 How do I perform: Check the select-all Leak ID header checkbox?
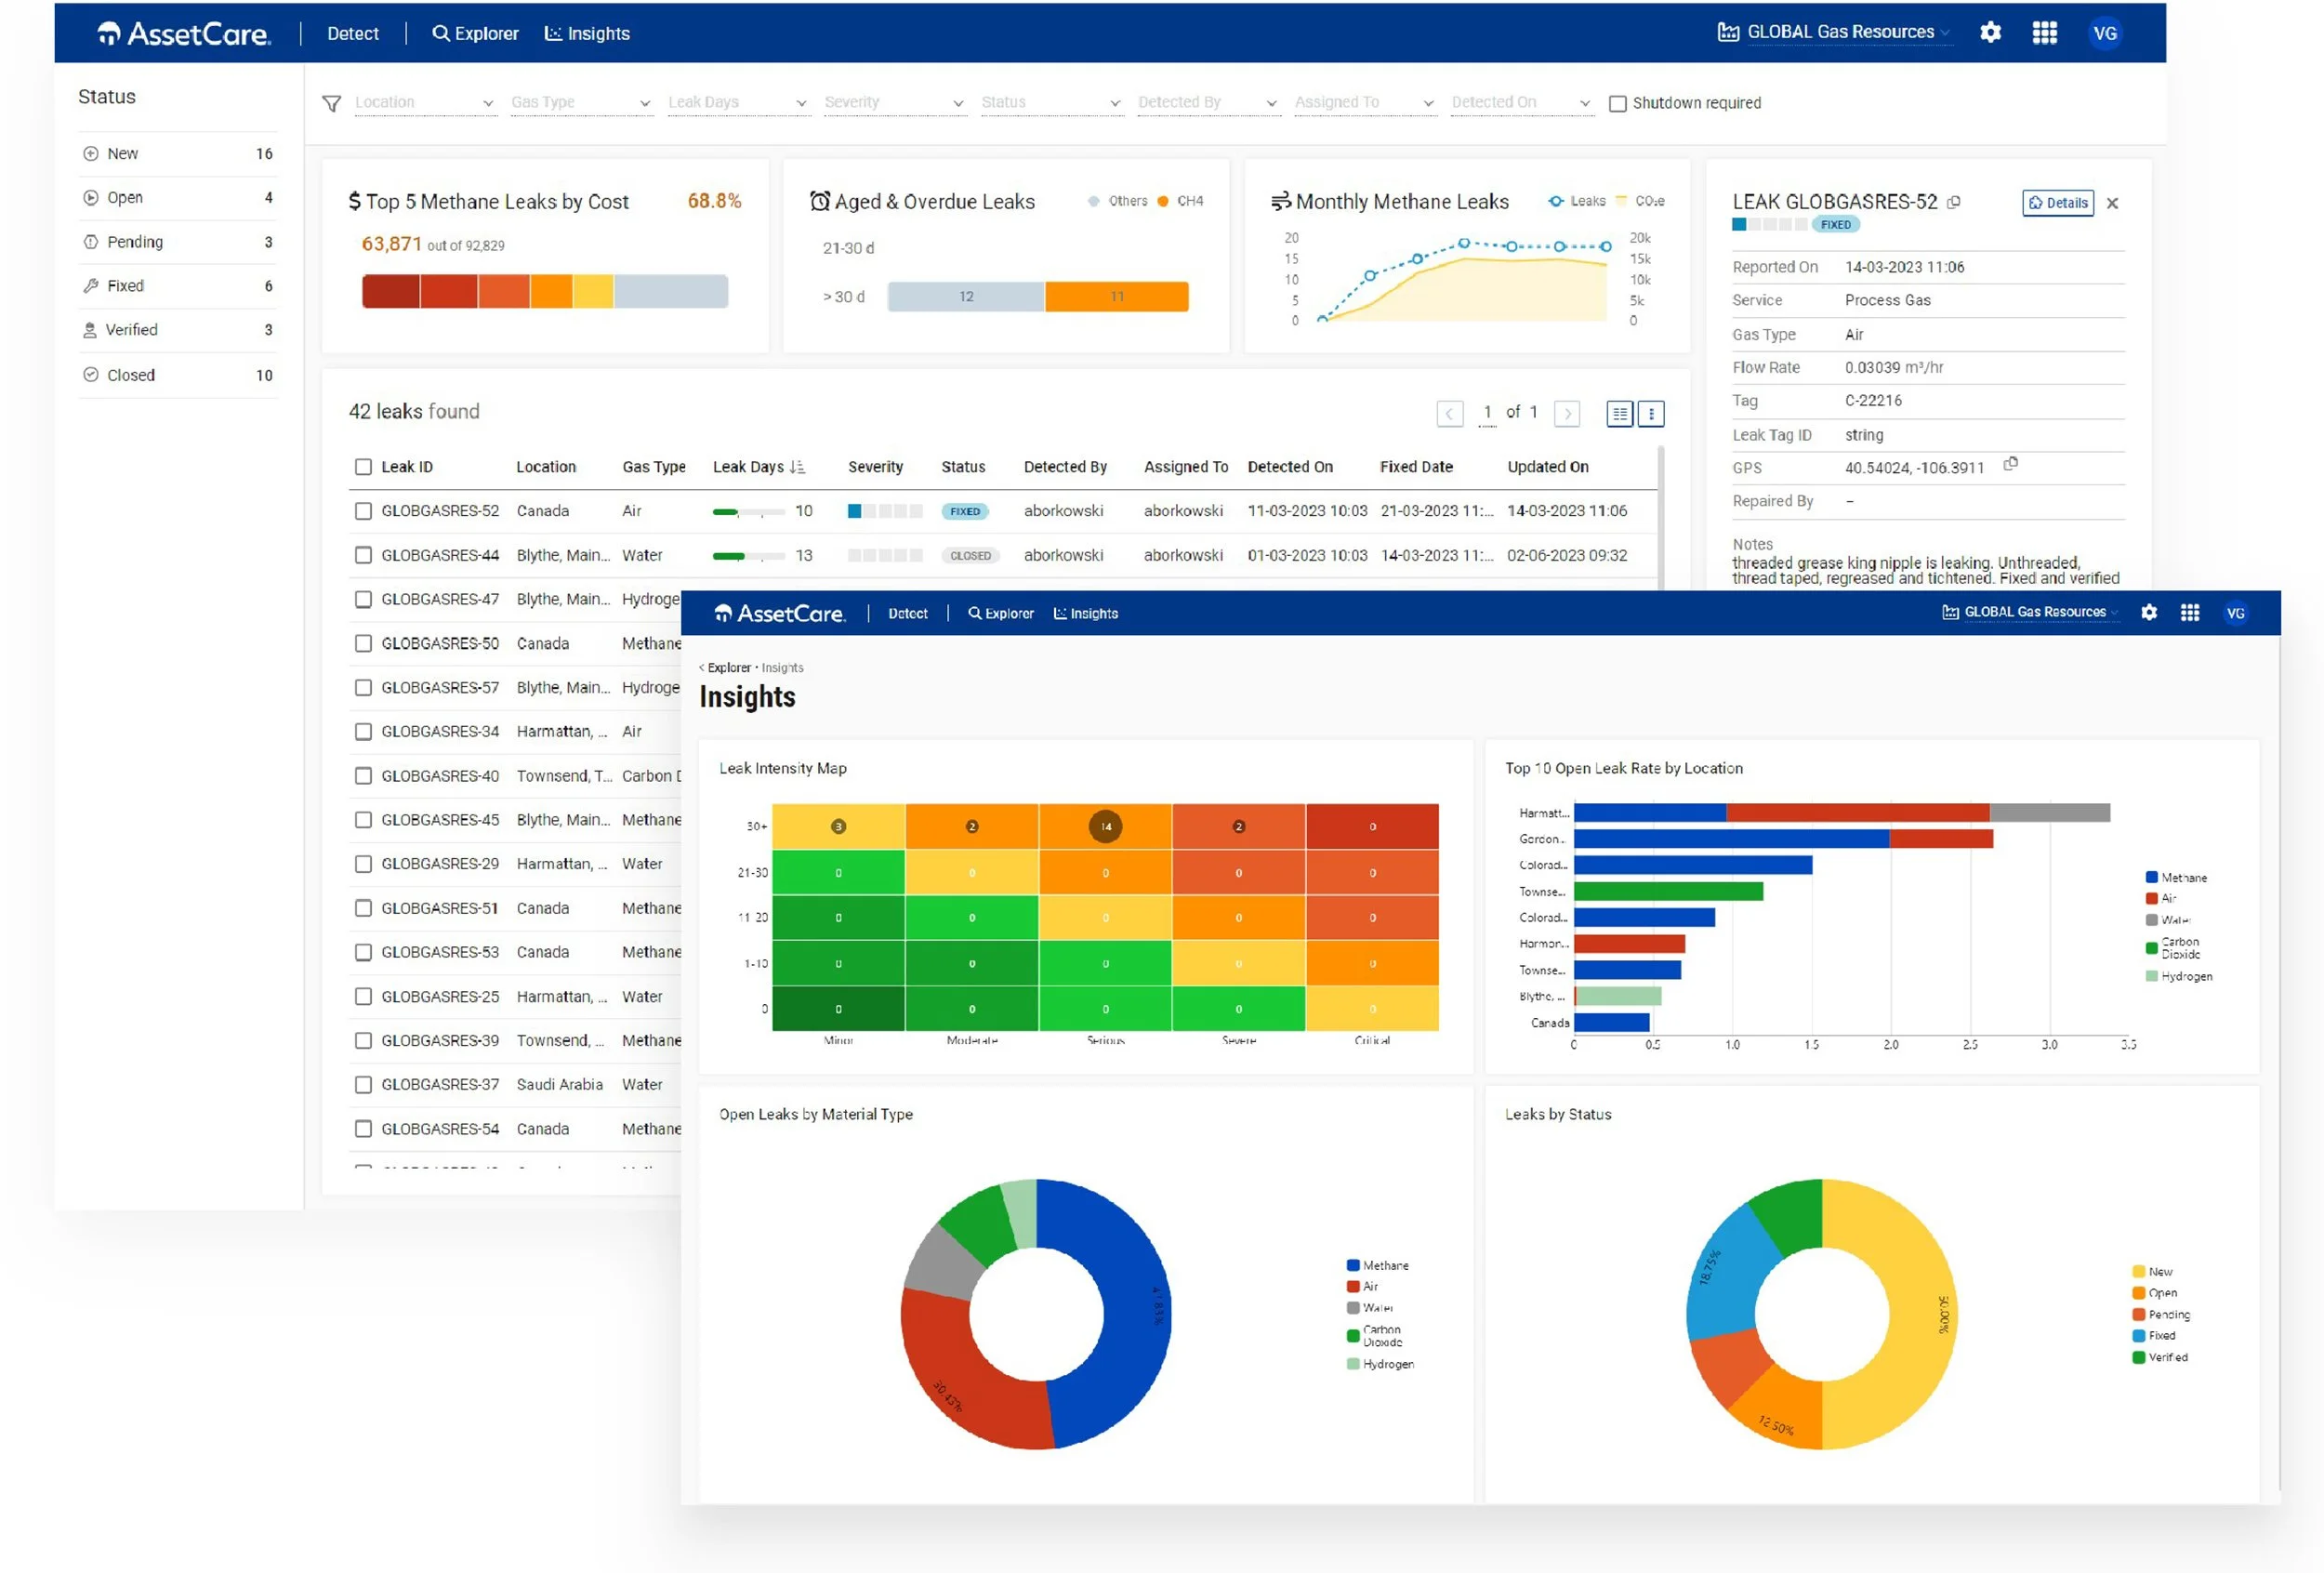(x=363, y=467)
